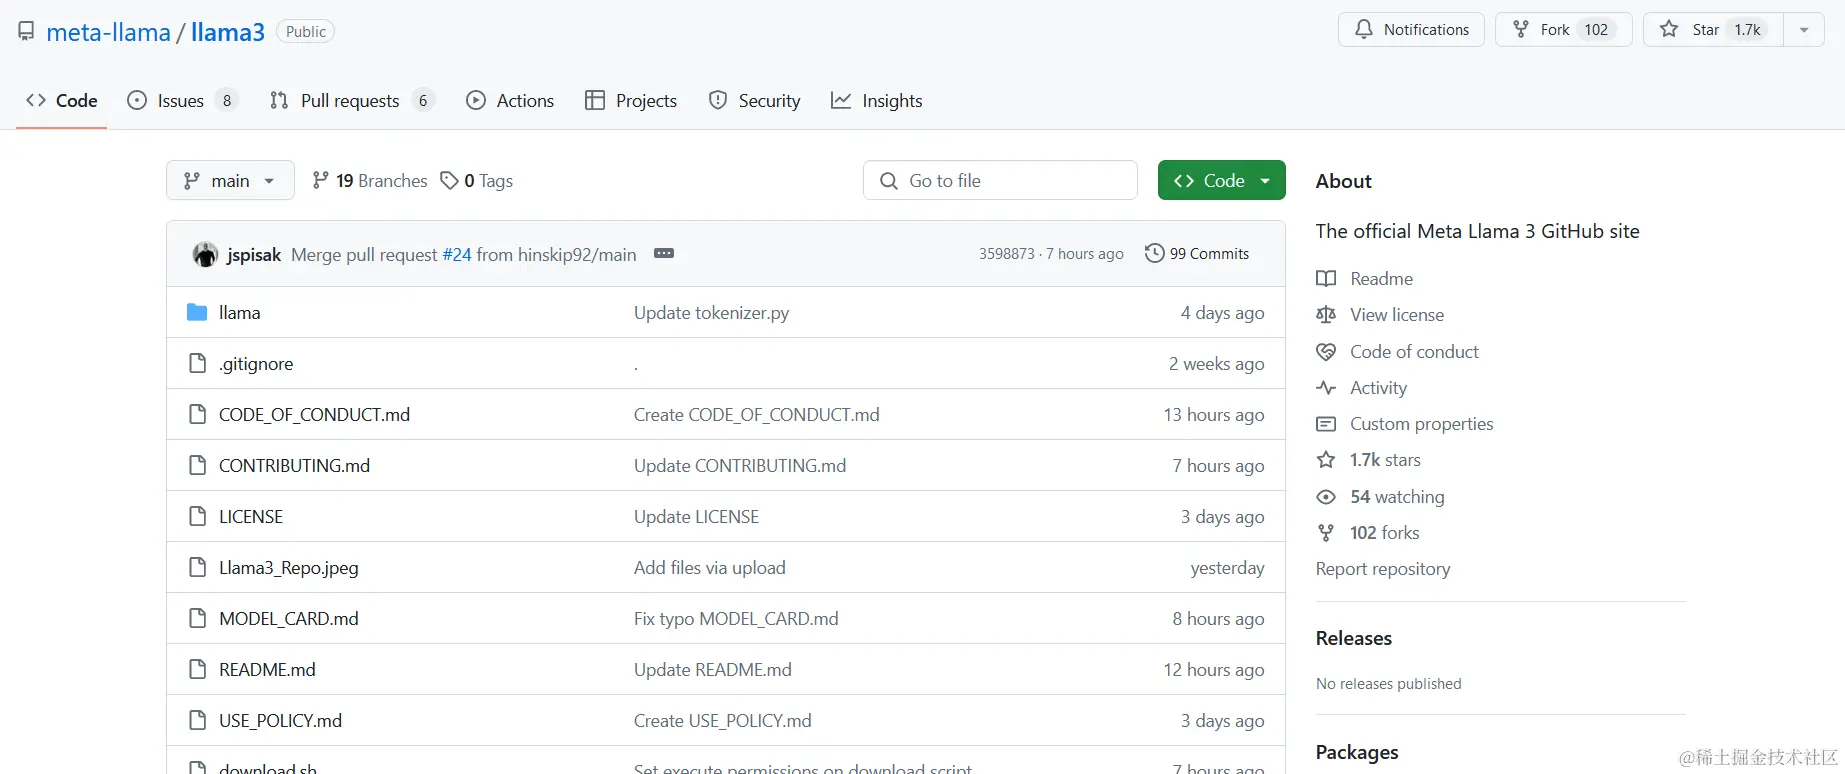Open README.md file

point(267,669)
